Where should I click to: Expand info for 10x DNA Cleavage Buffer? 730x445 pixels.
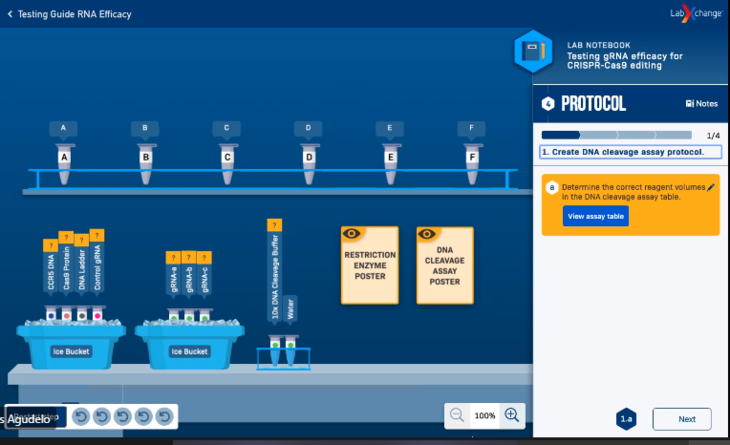click(274, 225)
